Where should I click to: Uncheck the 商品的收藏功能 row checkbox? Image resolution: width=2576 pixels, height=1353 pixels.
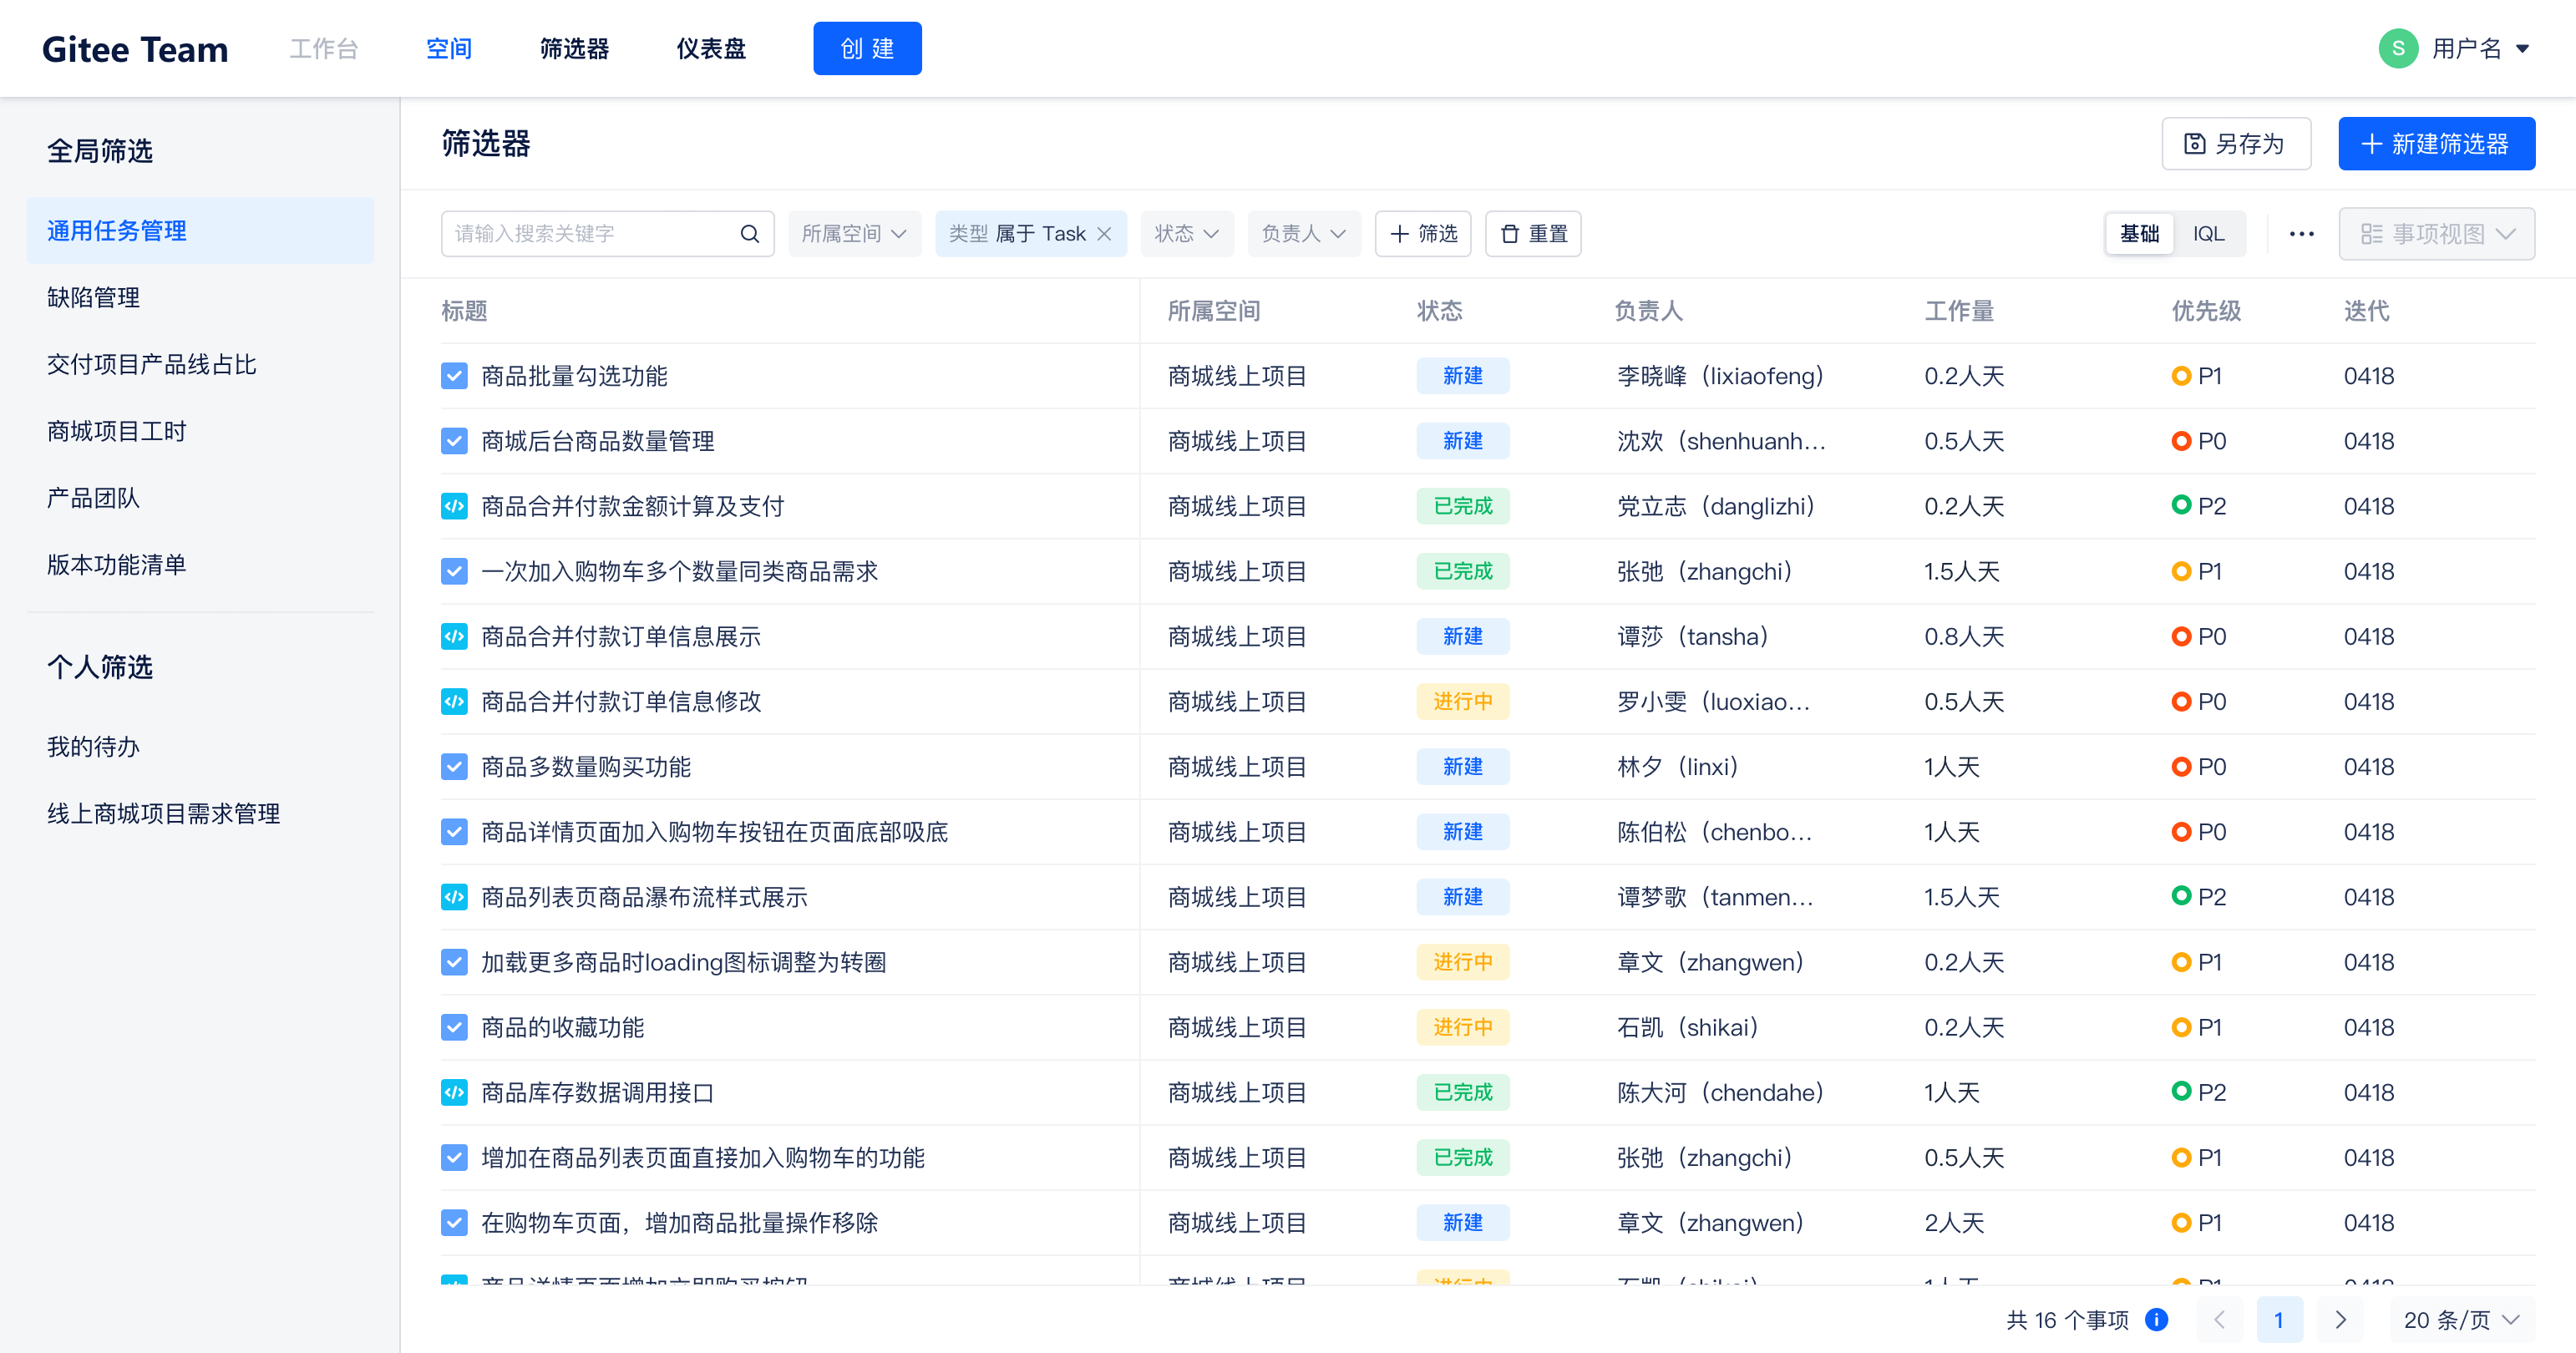pyautogui.click(x=454, y=1027)
